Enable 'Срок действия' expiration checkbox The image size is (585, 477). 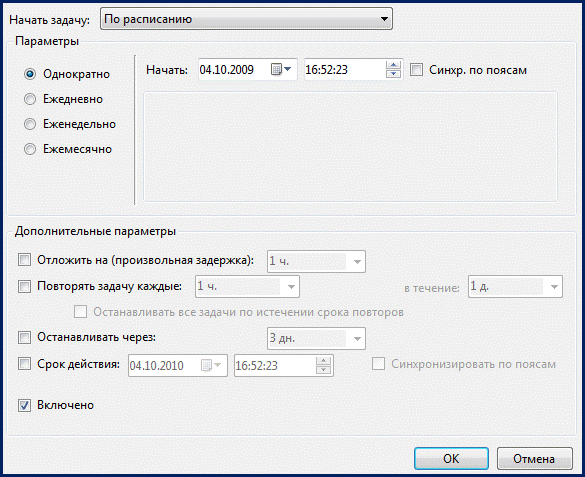[x=25, y=364]
